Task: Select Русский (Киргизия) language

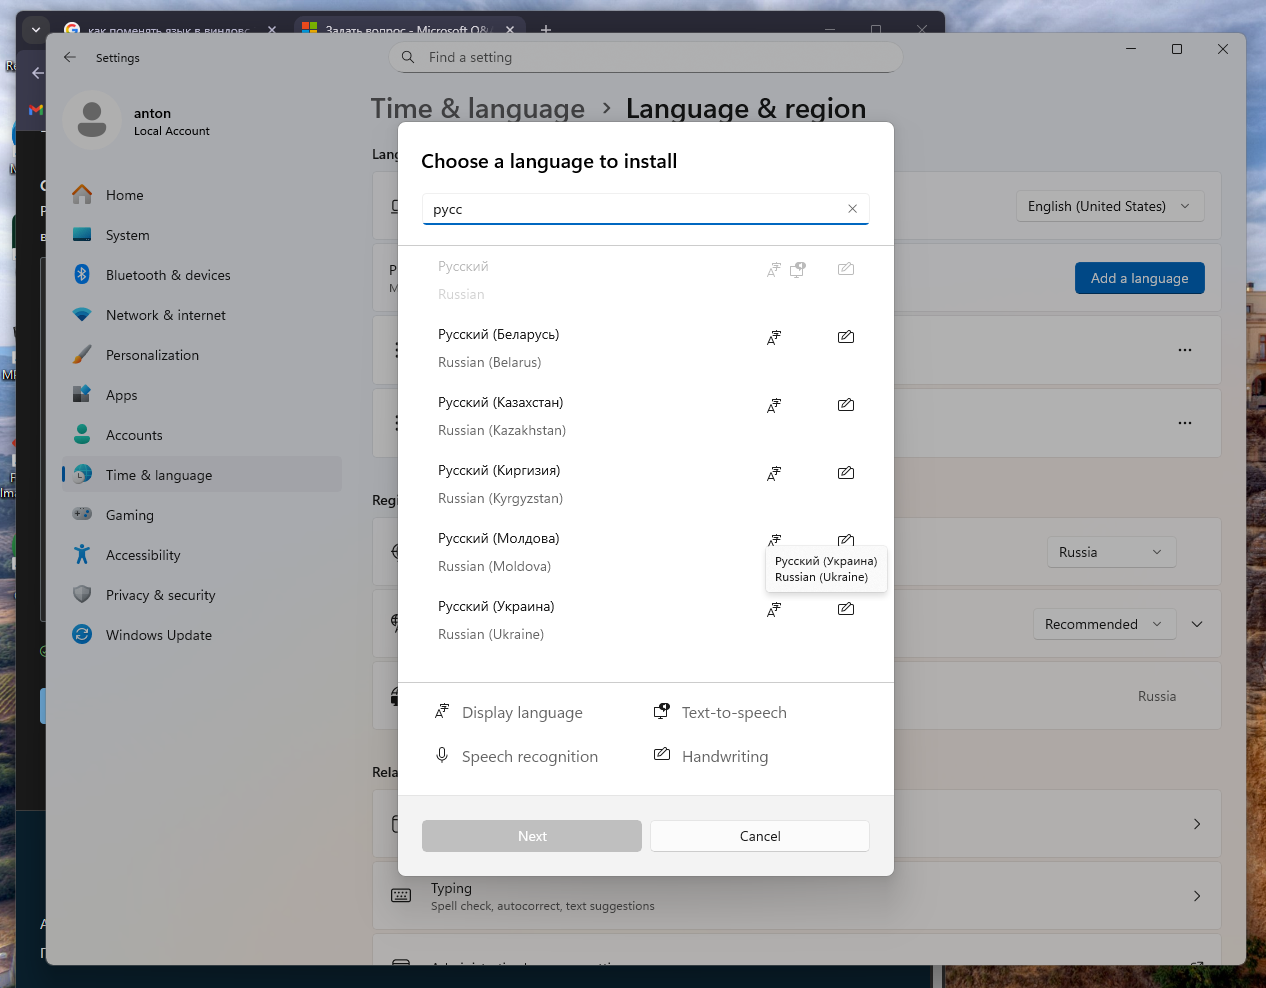Action: (x=645, y=484)
